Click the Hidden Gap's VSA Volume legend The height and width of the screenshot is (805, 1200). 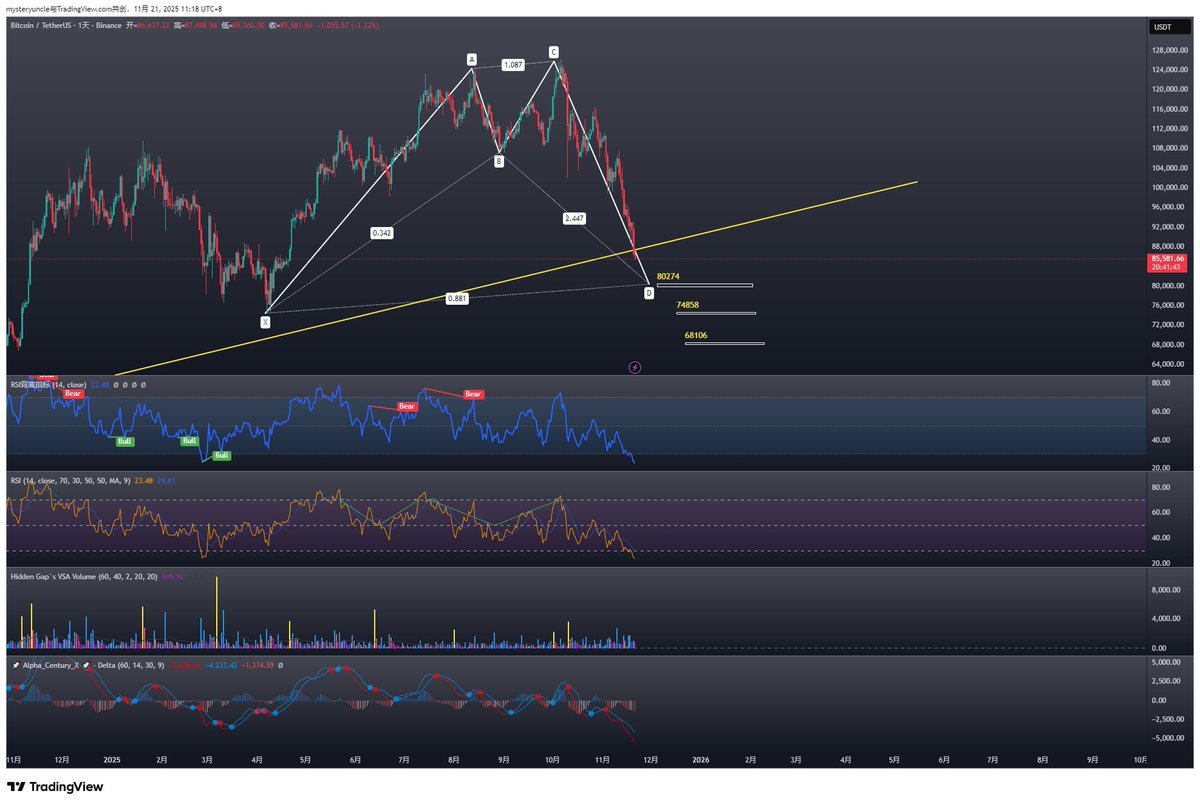coord(83,577)
